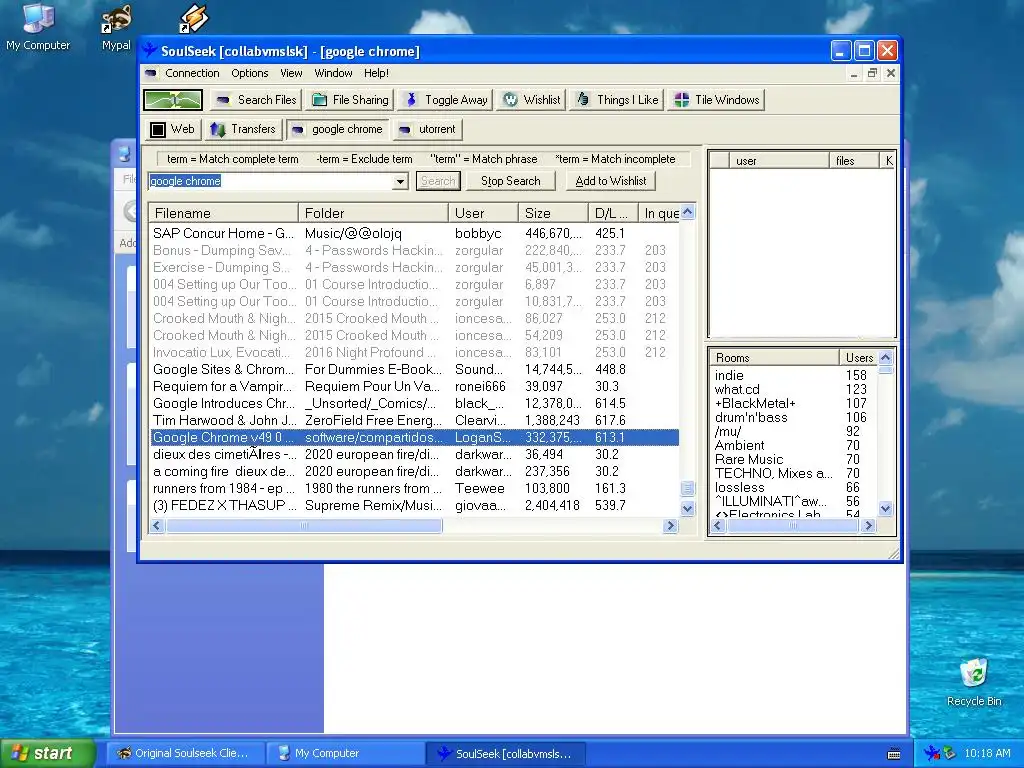This screenshot has height=768, width=1024.
Task: Open the Wishlist toolbar button
Action: pos(532,100)
